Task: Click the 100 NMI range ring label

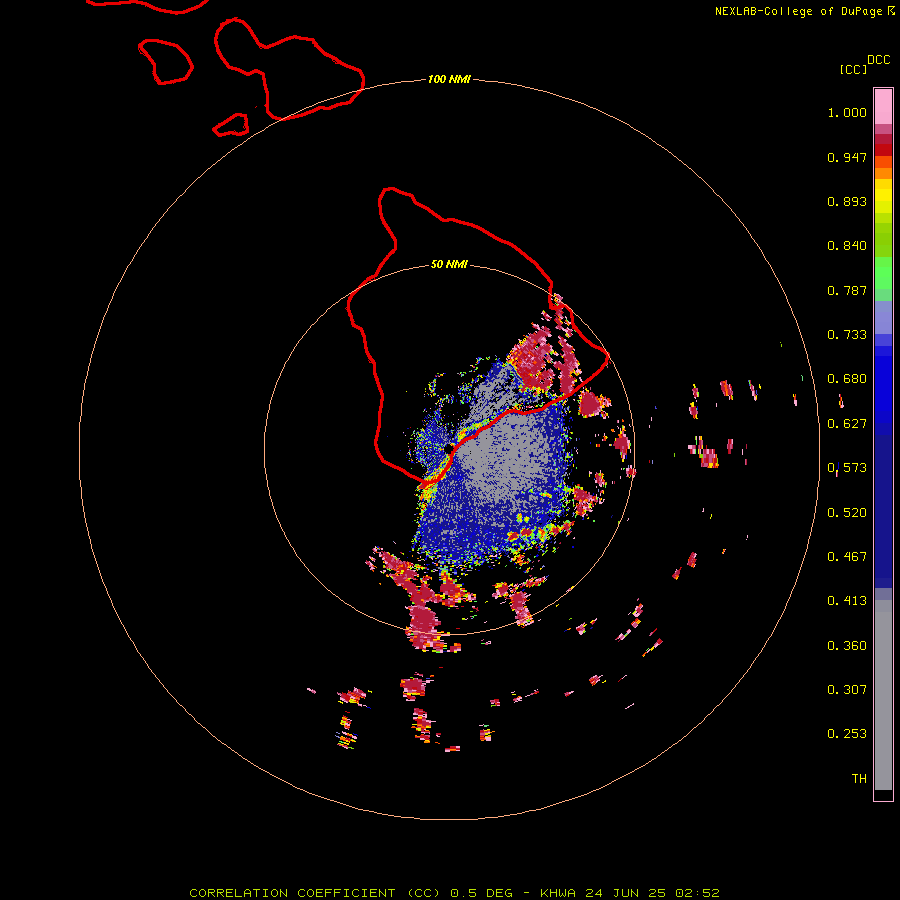Action: [x=449, y=79]
